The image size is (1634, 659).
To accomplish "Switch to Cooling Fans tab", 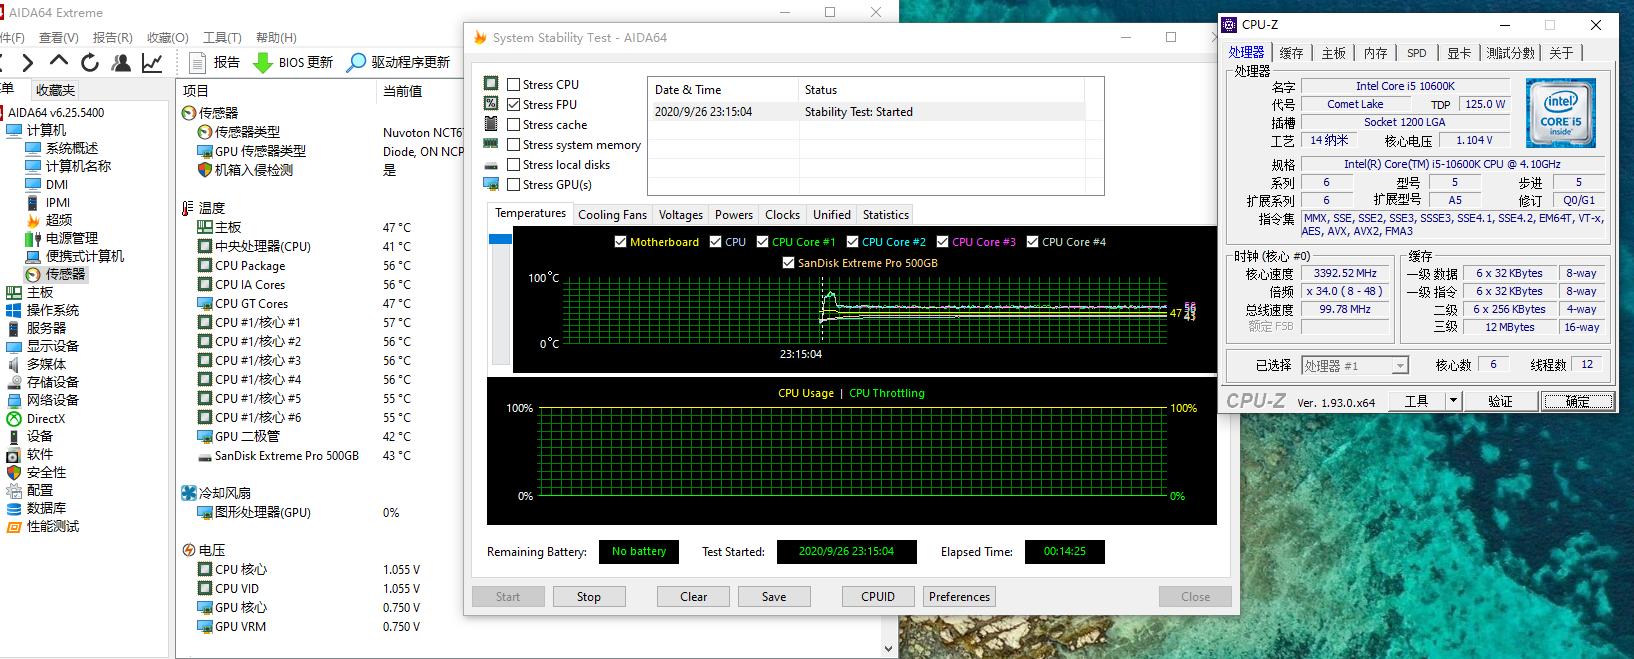I will [x=612, y=215].
